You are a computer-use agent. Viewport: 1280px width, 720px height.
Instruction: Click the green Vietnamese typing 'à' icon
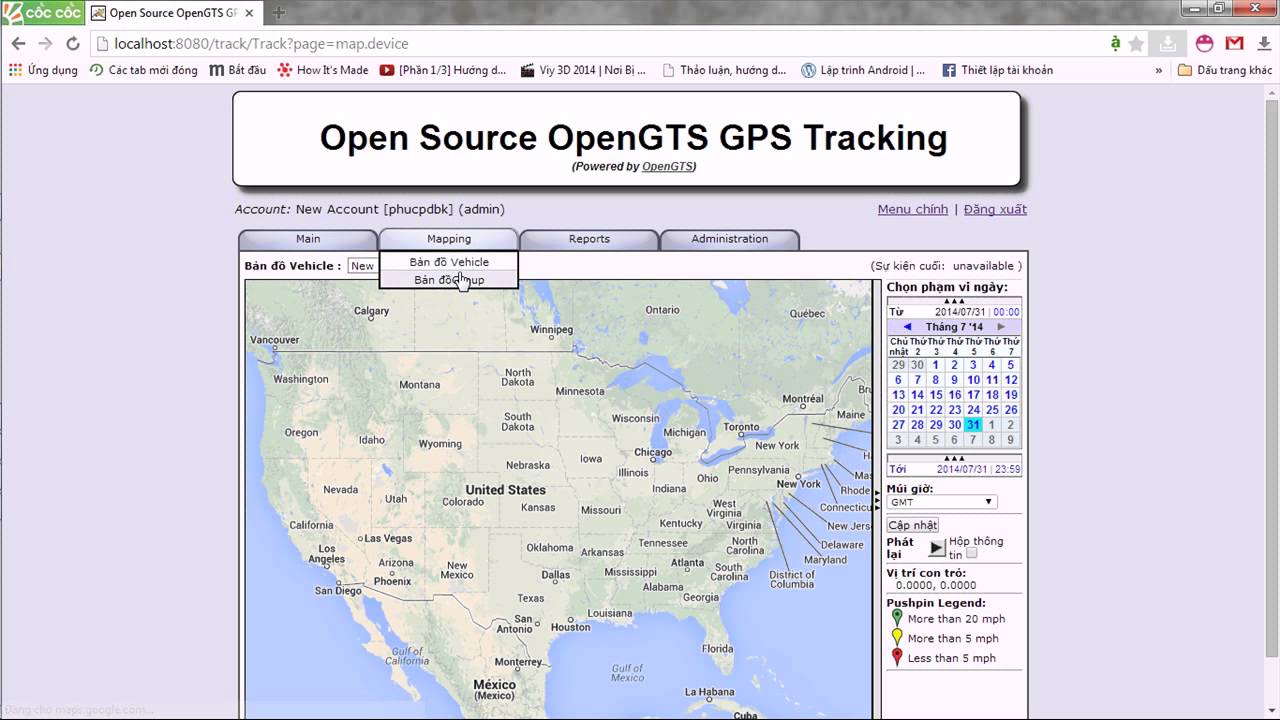[1115, 44]
